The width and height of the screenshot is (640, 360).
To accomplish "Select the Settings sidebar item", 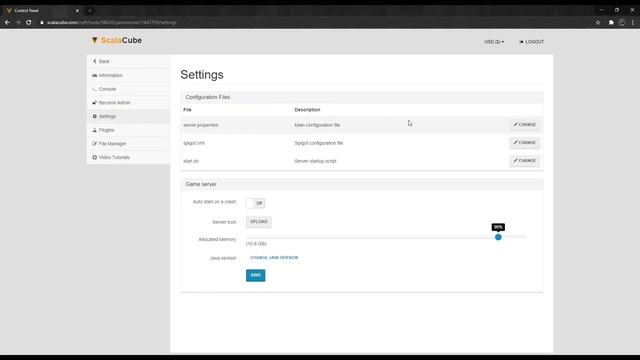I will [x=128, y=116].
